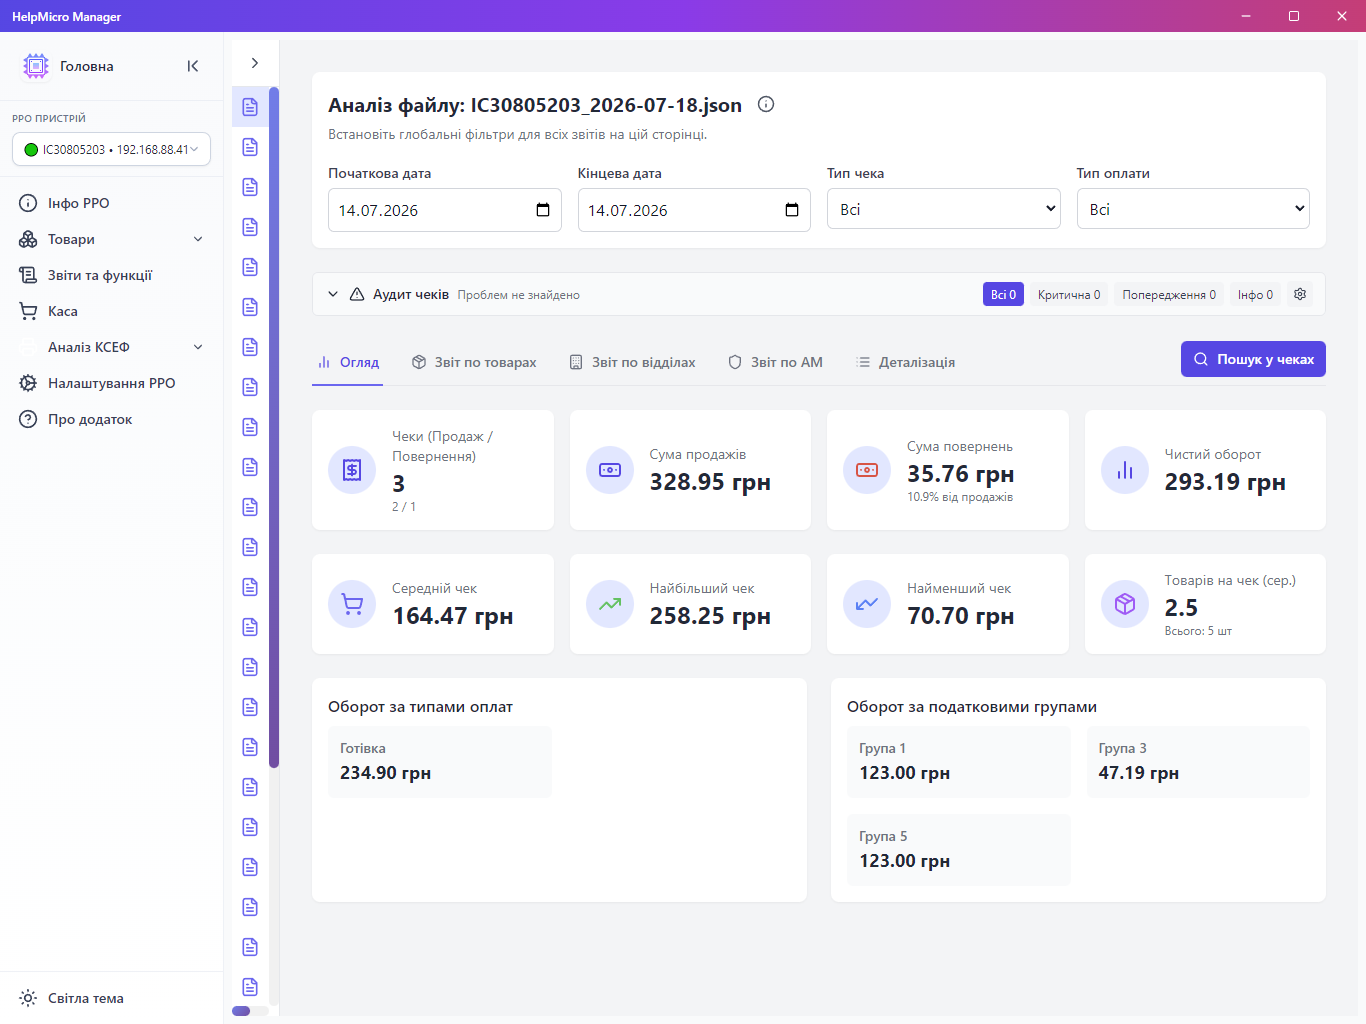This screenshot has width=1366, height=1024.
Task: Click the Звіти та функції report icon
Action: (28, 275)
